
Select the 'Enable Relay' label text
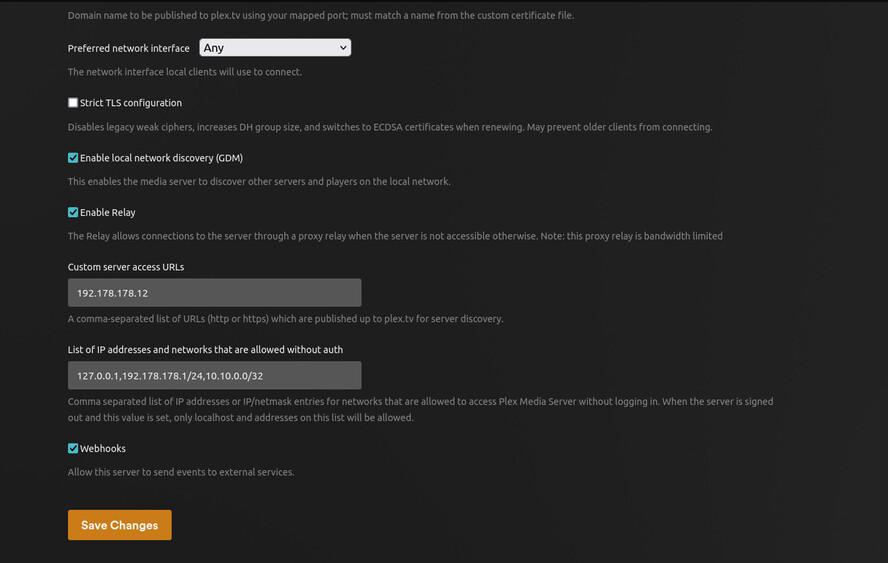[108, 212]
